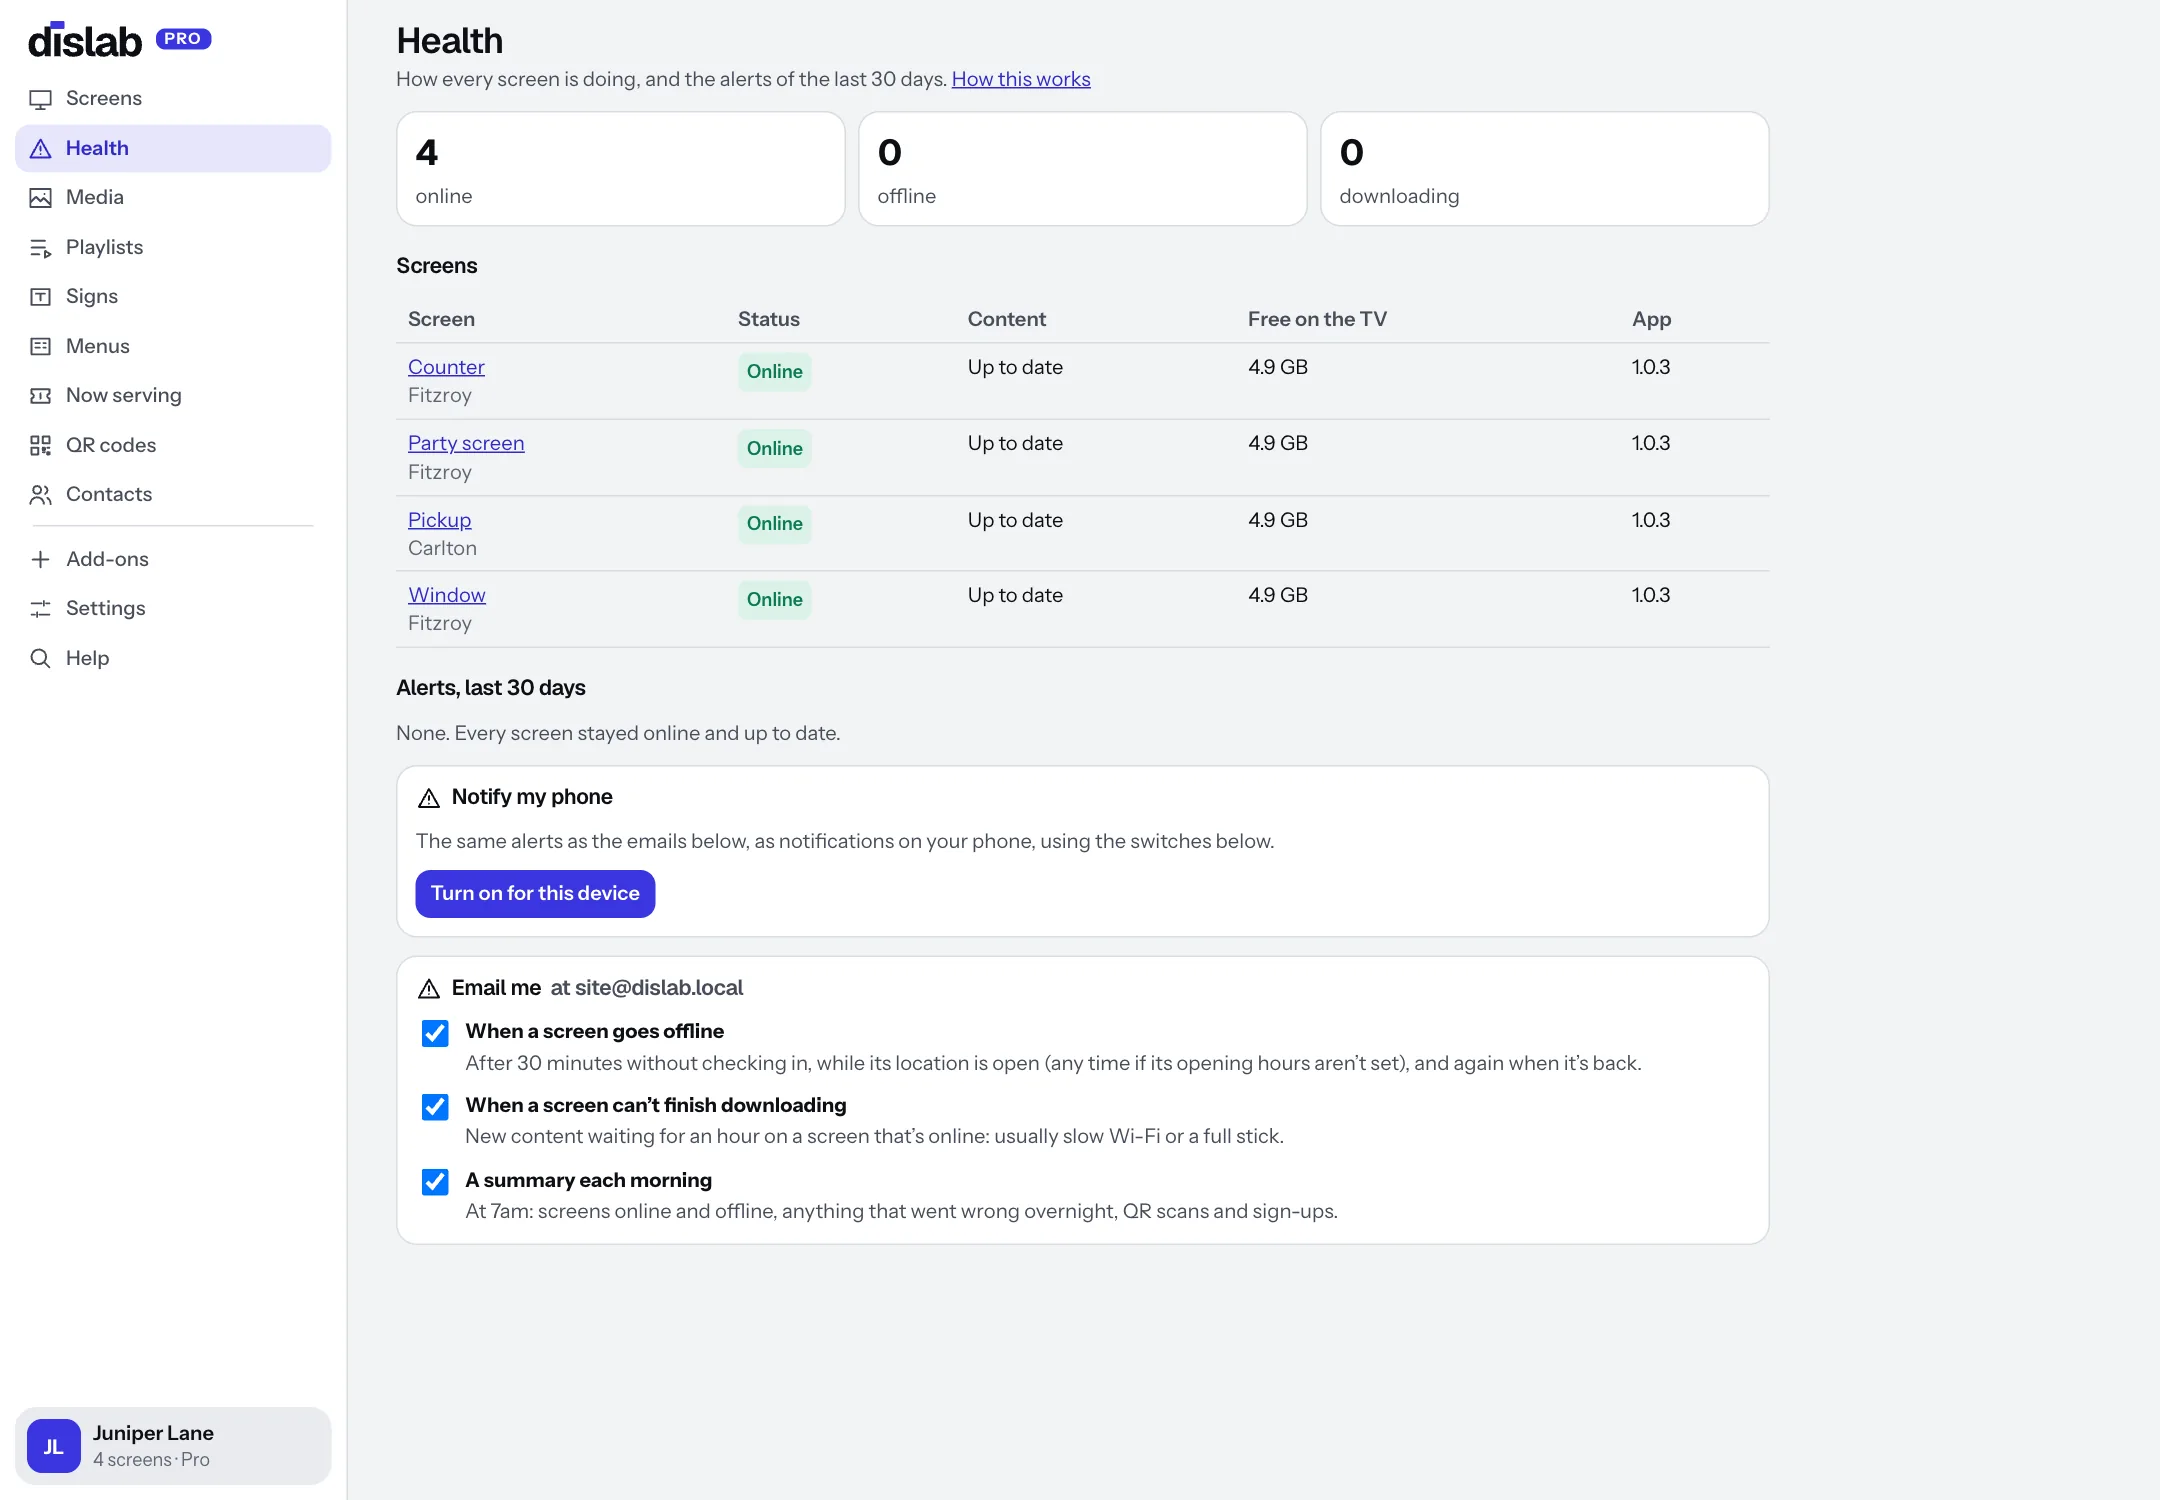Go to Playlists in the sidebar

[173, 248]
